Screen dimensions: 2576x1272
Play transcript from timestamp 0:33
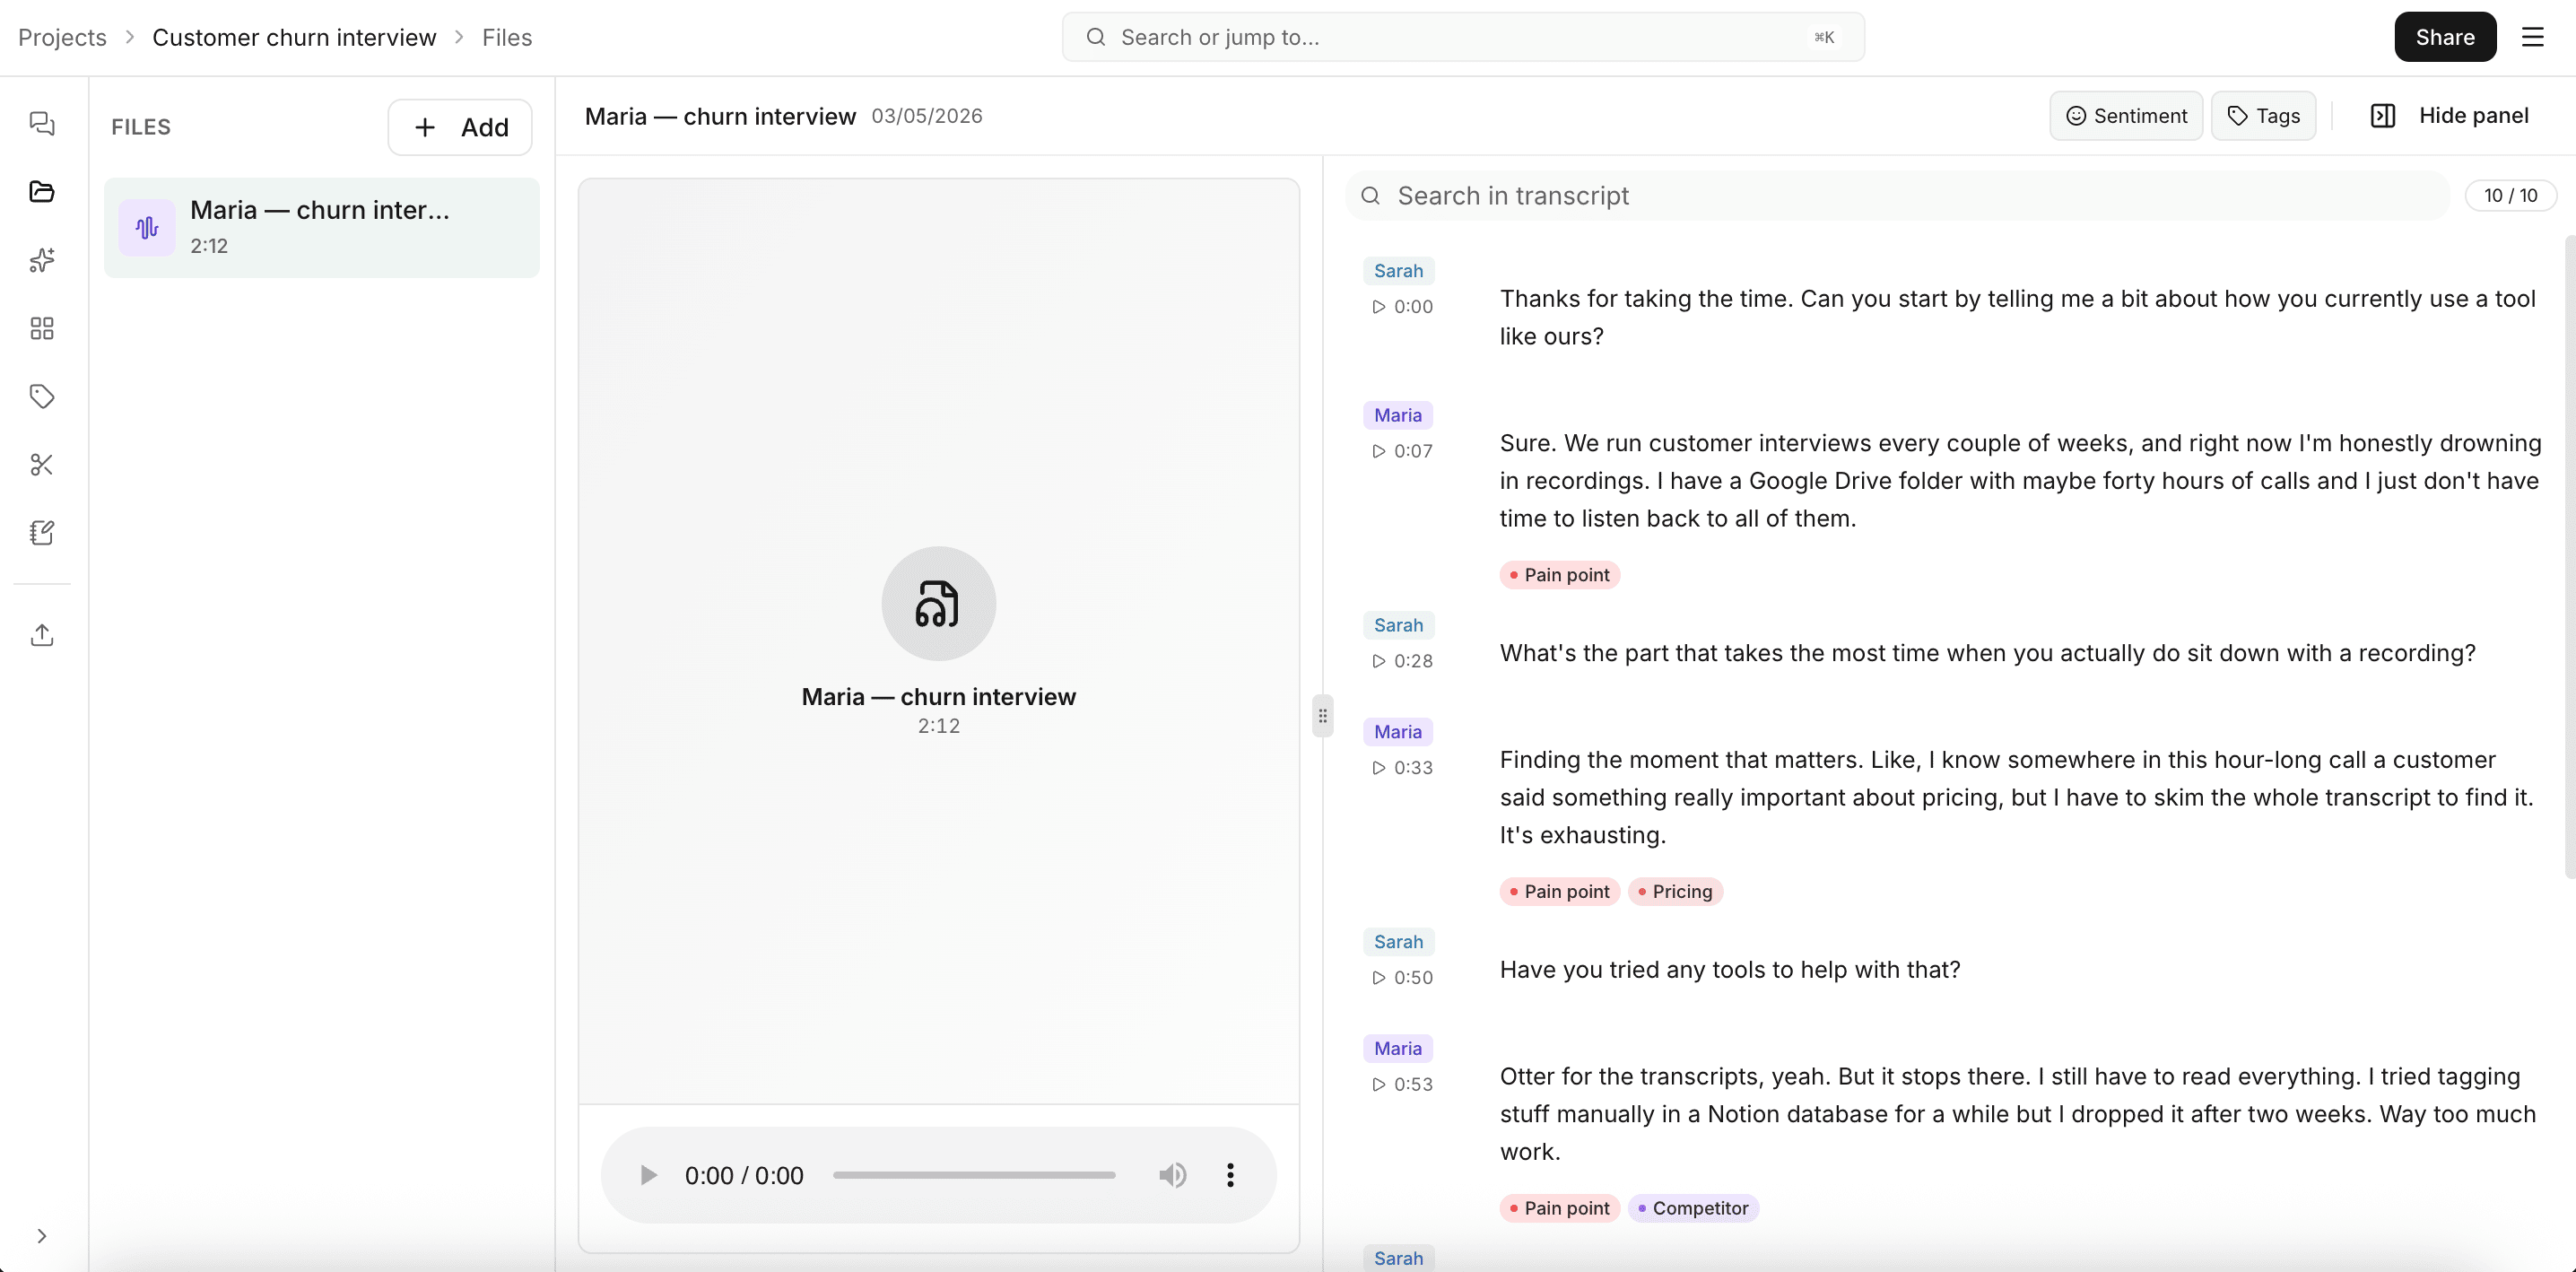1402,768
